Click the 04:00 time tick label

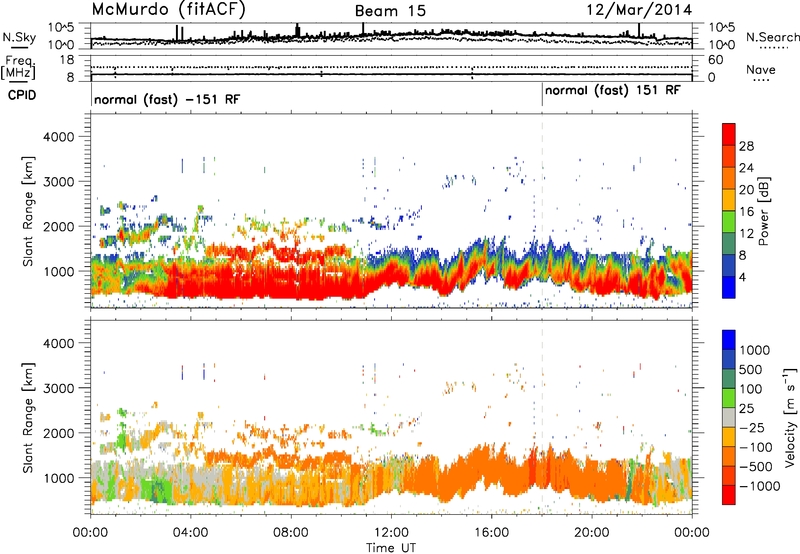(x=191, y=533)
